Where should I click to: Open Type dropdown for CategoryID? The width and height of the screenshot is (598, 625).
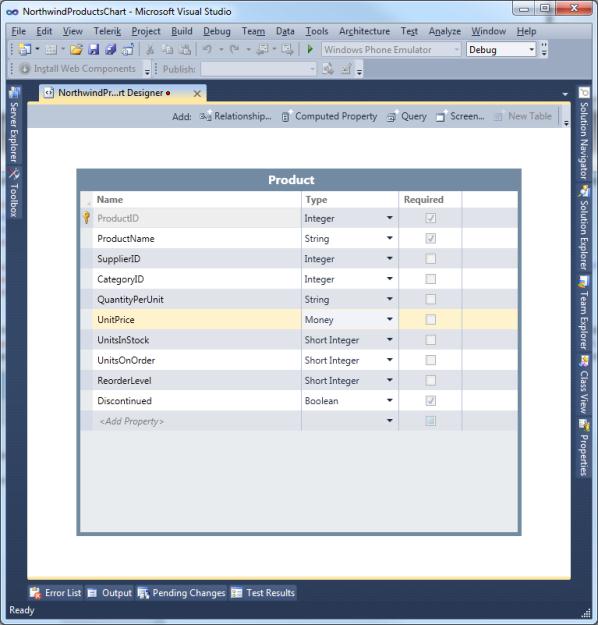click(x=389, y=279)
